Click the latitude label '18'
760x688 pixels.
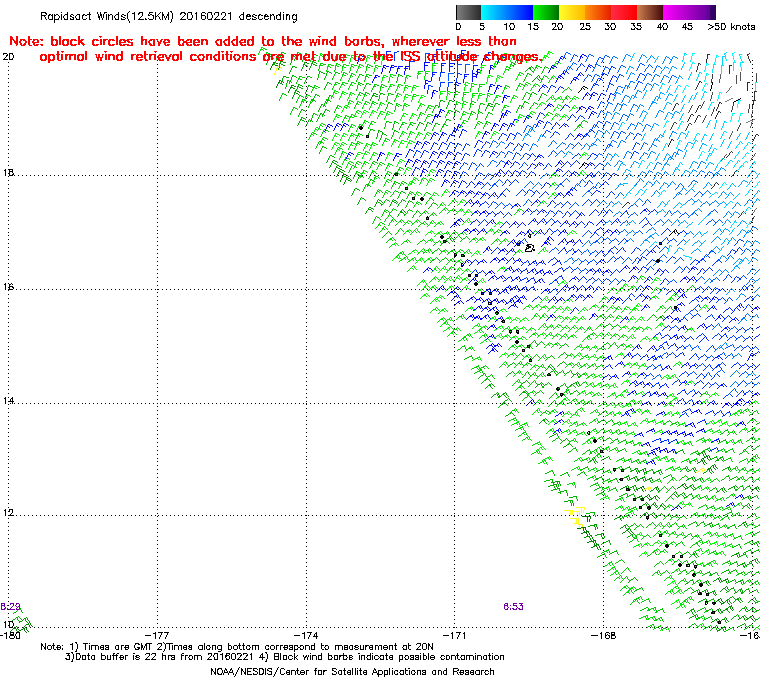point(8,173)
